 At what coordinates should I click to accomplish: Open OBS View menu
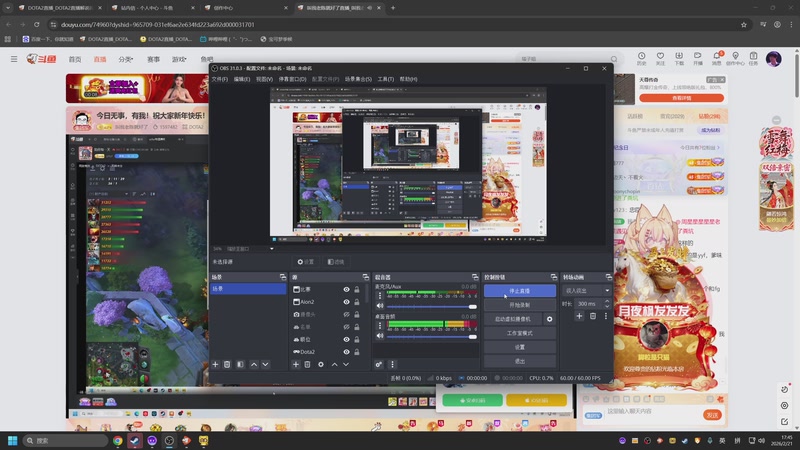coord(264,79)
